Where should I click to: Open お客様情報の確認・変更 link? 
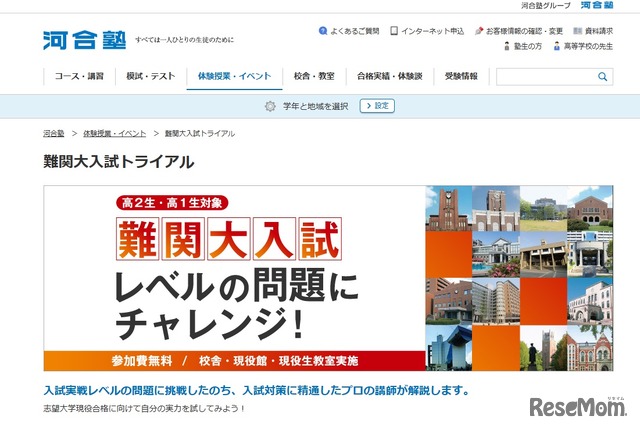[x=524, y=31]
